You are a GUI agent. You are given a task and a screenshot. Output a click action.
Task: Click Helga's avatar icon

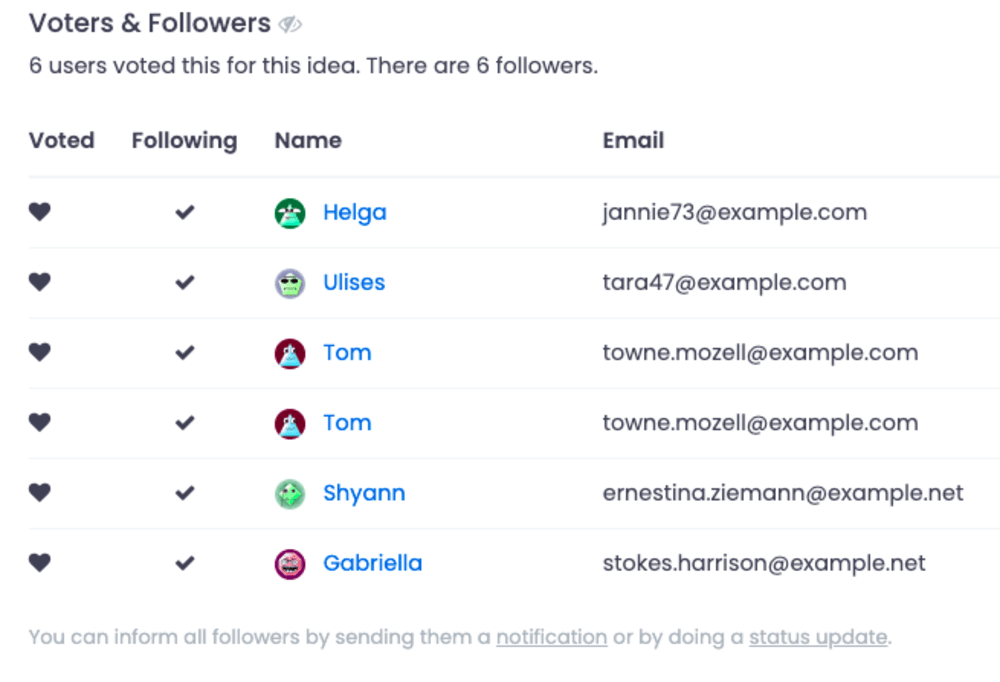coord(290,213)
